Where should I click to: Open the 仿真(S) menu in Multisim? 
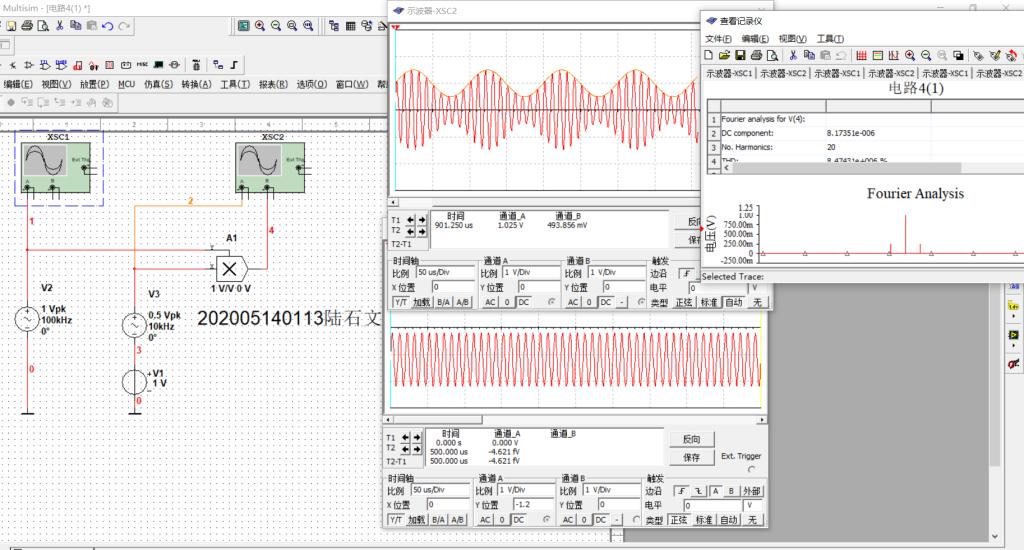pos(158,84)
